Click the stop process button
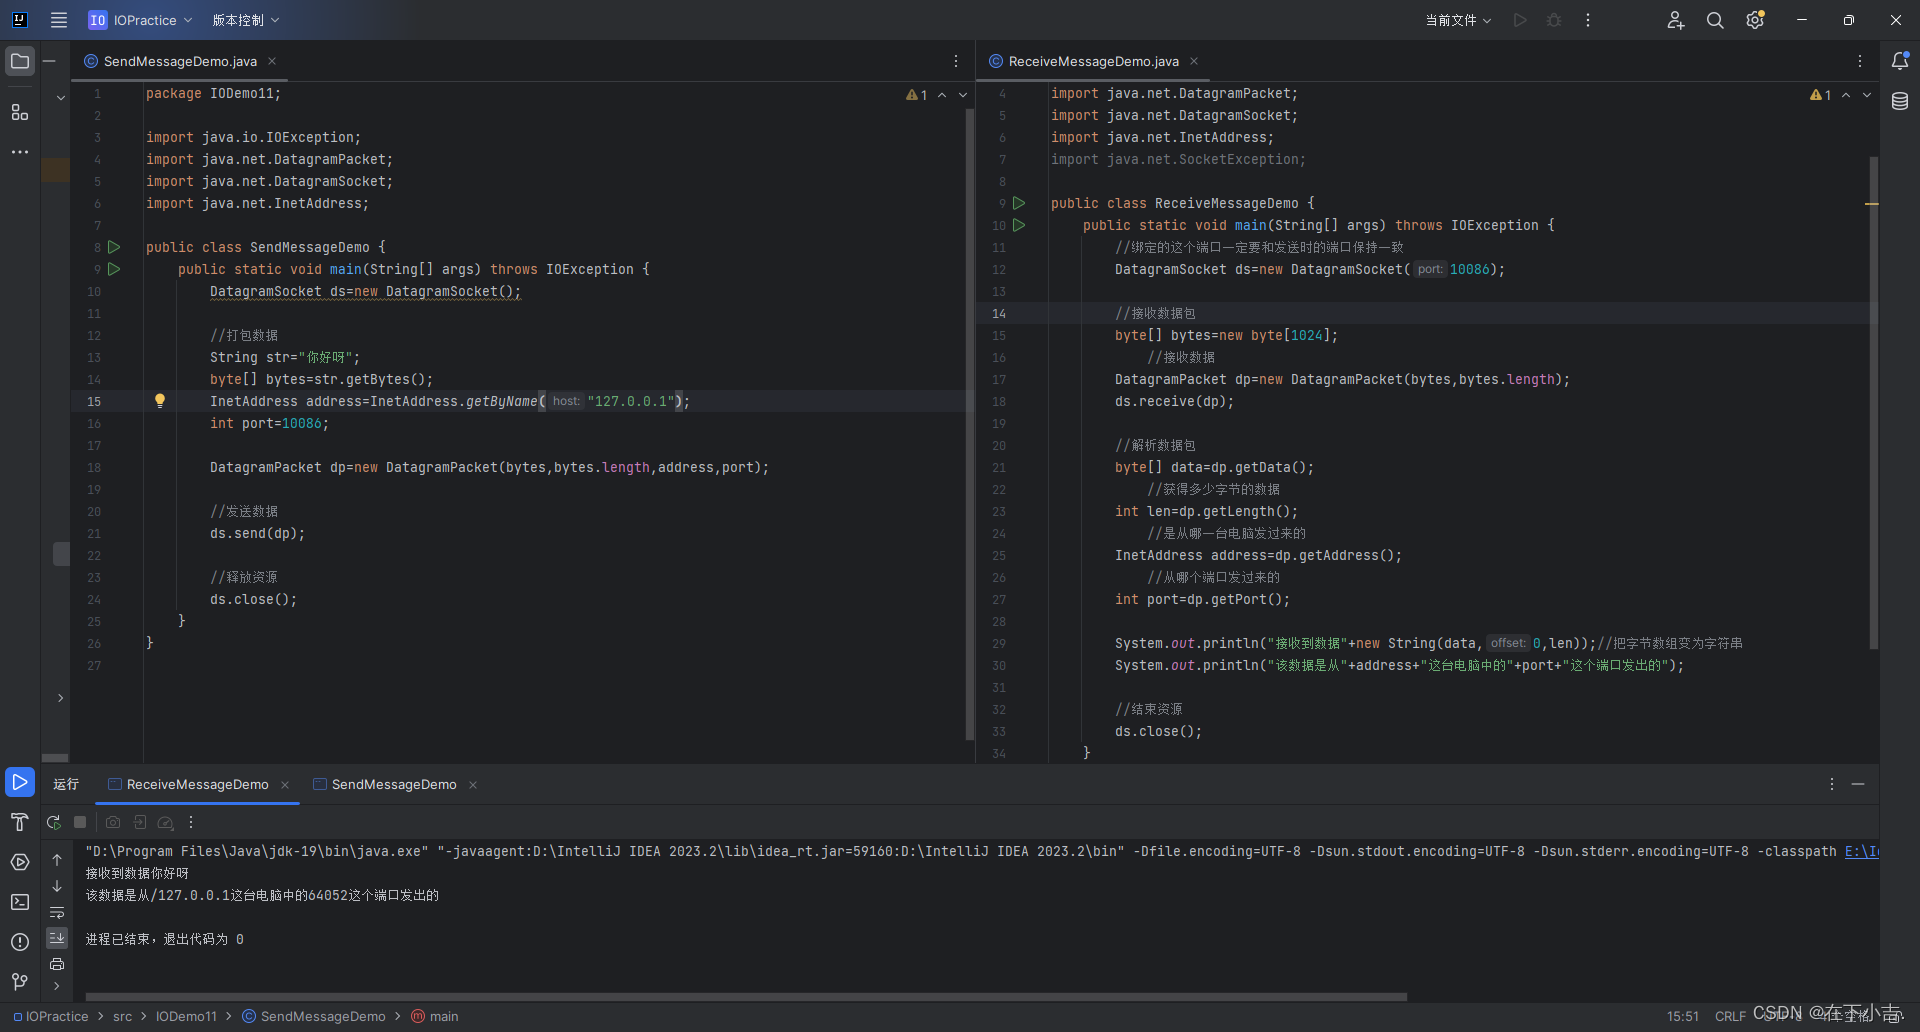This screenshot has height=1032, width=1920. pyautogui.click(x=81, y=822)
